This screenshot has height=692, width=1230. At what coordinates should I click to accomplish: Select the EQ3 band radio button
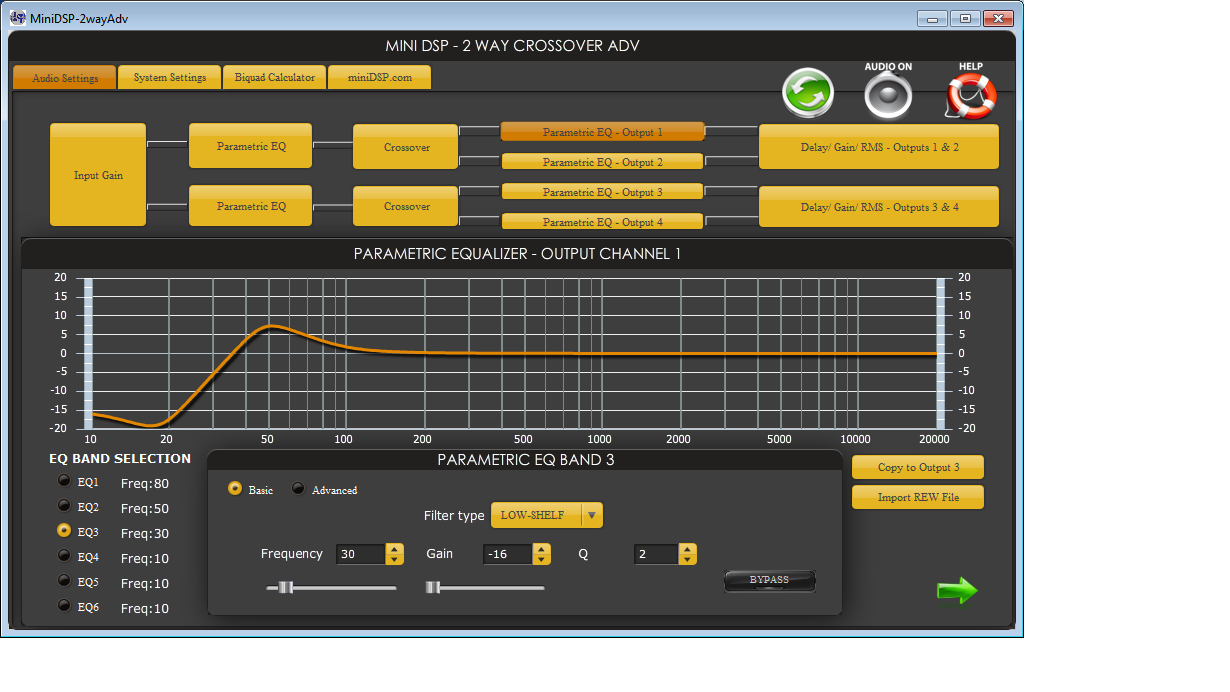(64, 531)
